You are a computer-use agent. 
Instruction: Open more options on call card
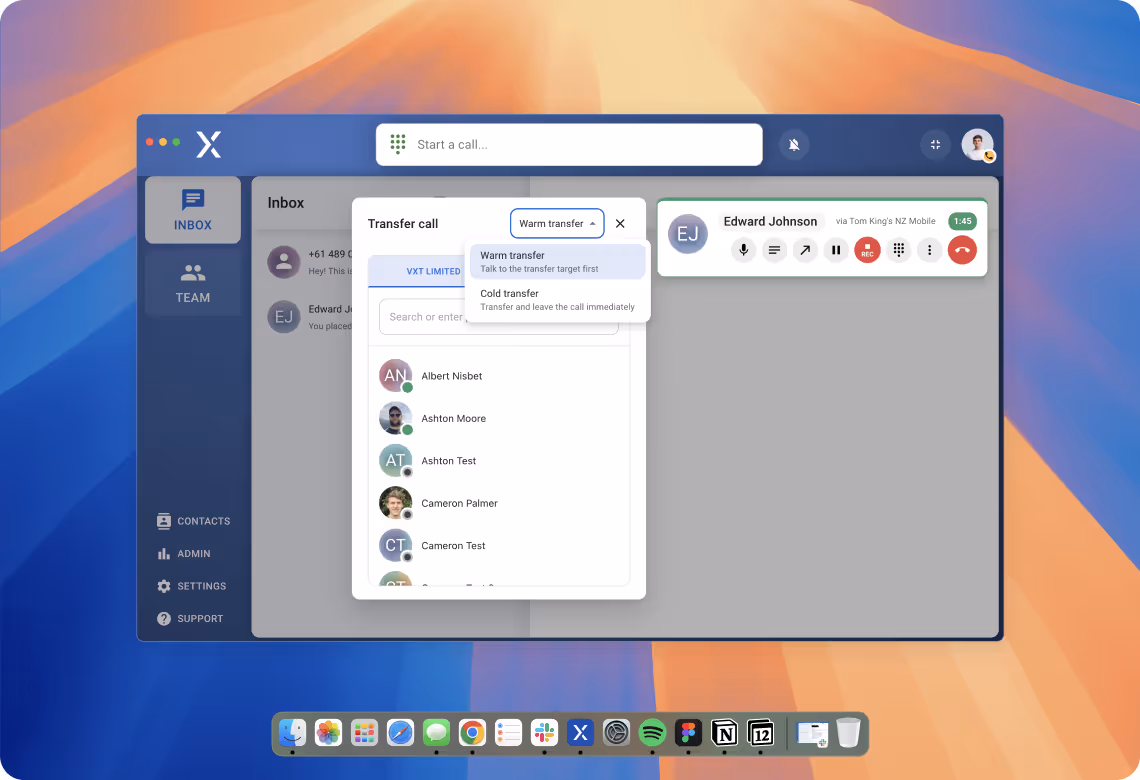pyautogui.click(x=929, y=250)
